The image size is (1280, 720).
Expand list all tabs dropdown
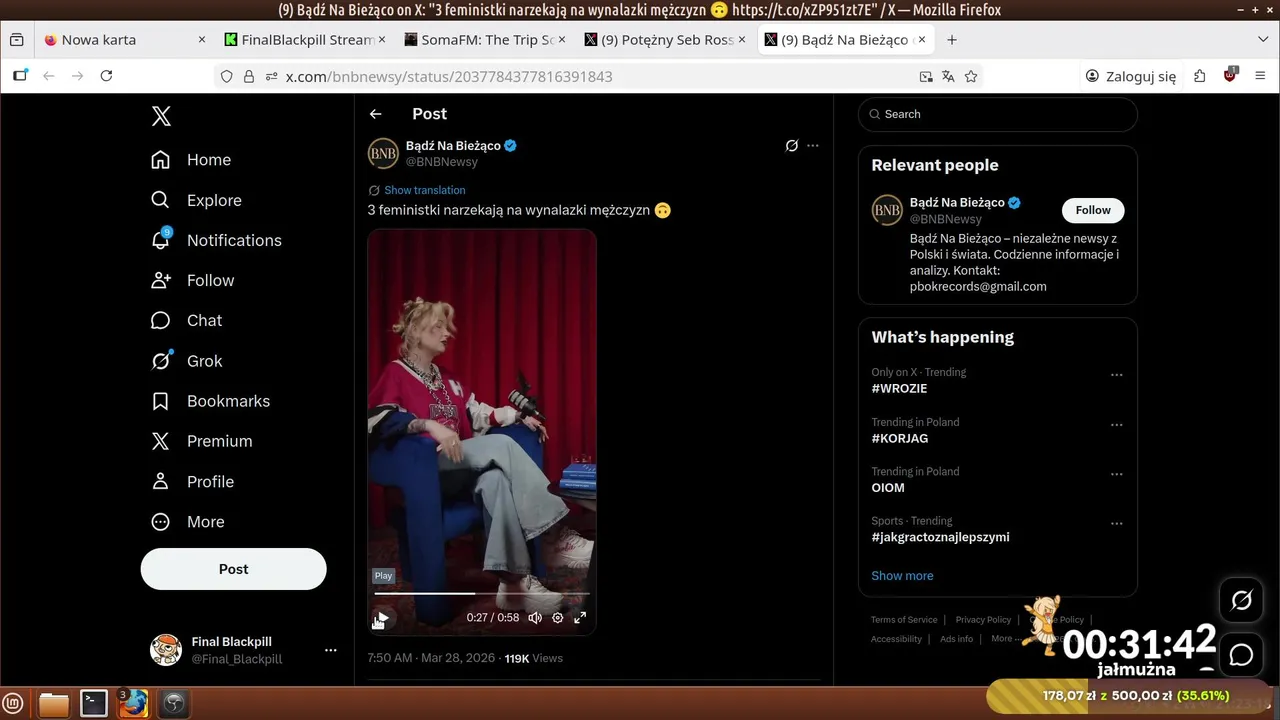click(x=1263, y=40)
